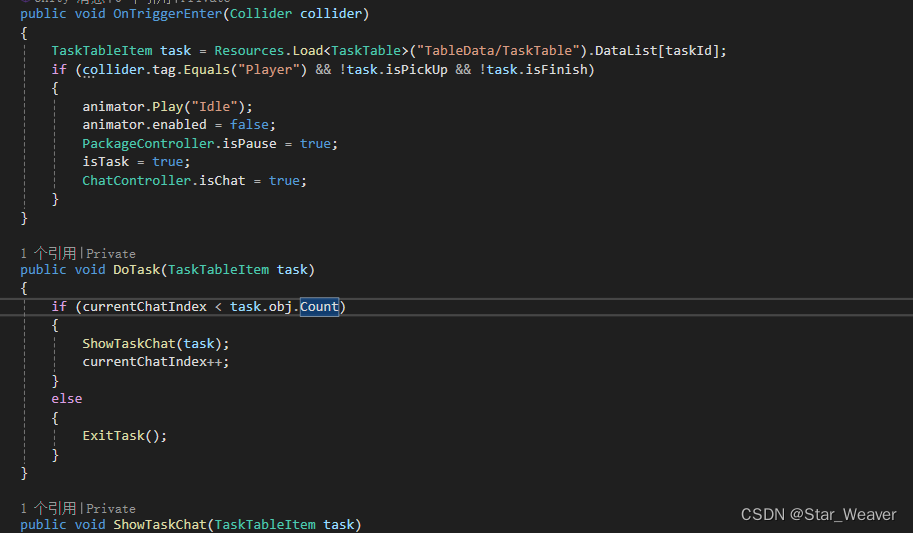Click the 'enabled' property of animator
This screenshot has height=533, width=913.
tap(179, 125)
